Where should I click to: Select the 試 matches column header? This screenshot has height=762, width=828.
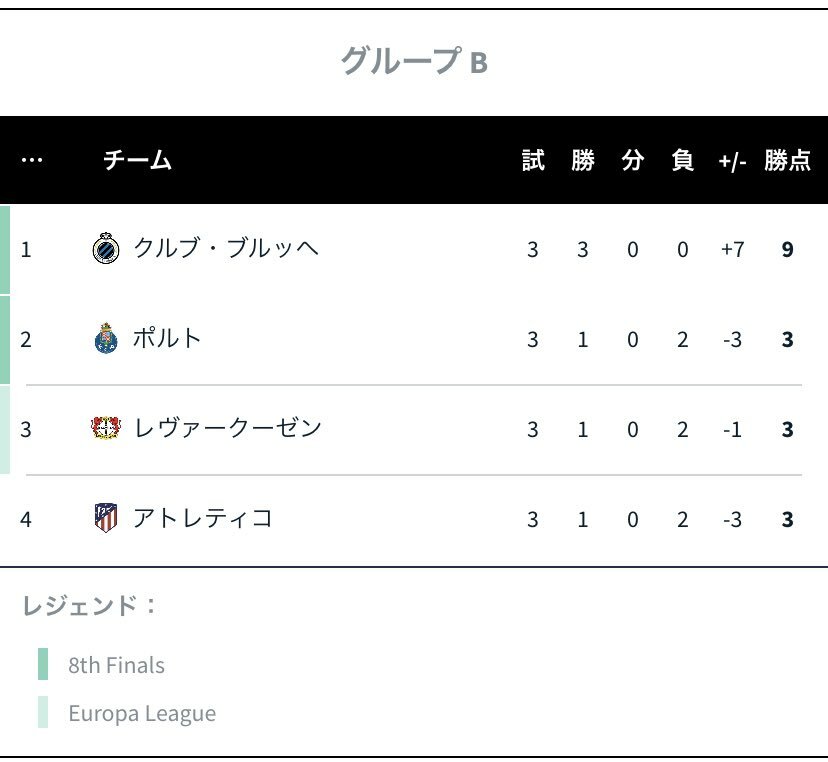coord(533,160)
